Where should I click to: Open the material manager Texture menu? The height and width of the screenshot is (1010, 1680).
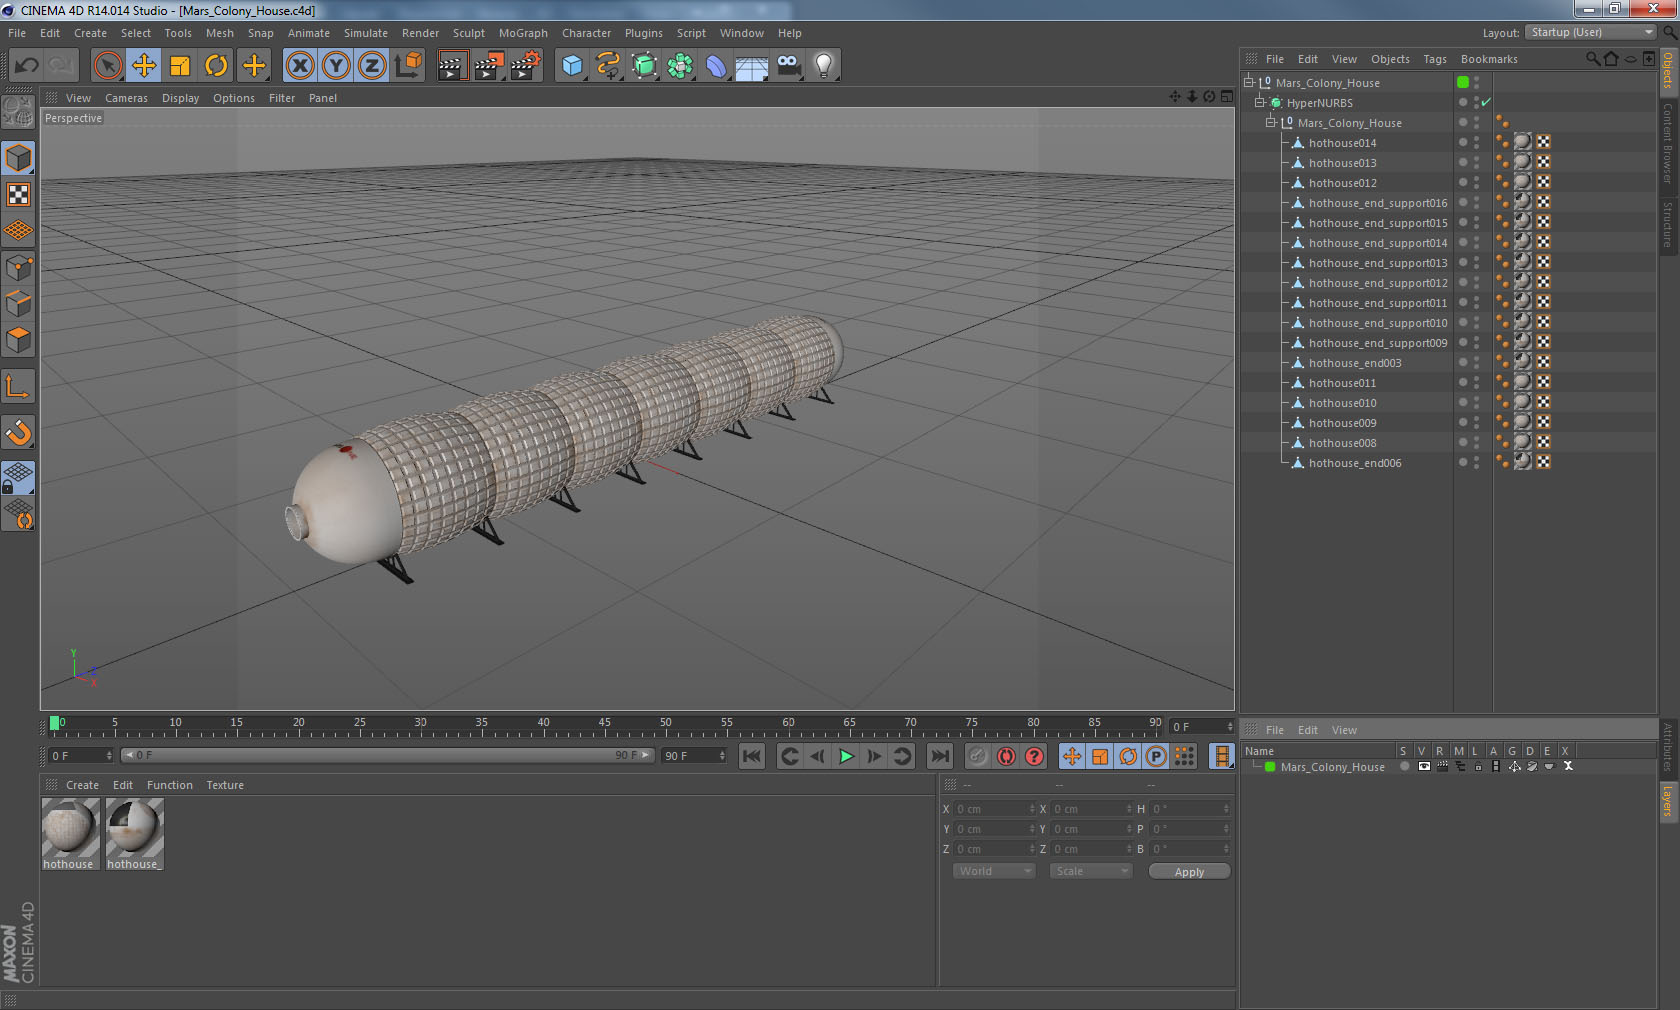point(224,785)
